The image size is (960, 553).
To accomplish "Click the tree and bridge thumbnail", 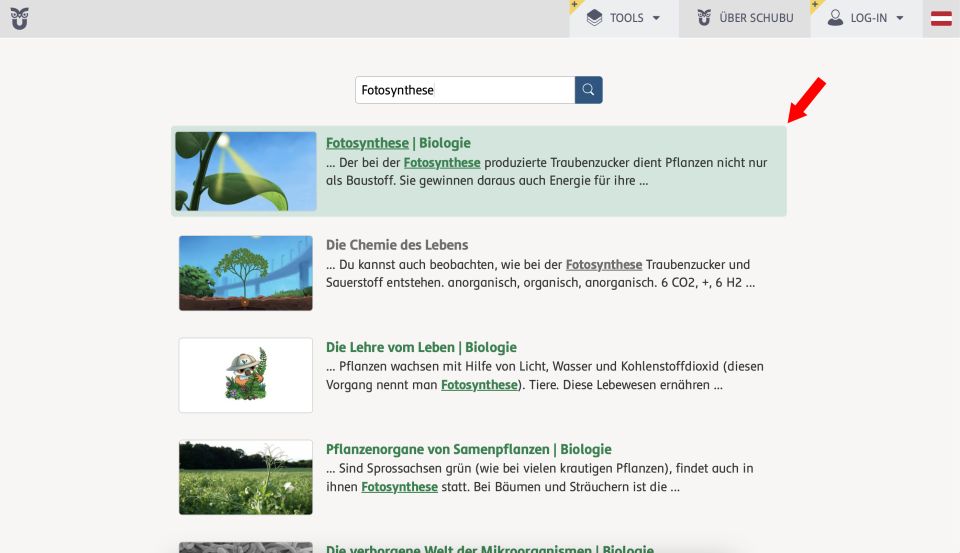I will coord(246,273).
